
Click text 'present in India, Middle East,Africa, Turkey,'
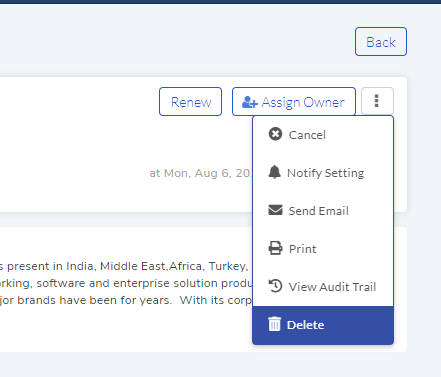click(128, 266)
